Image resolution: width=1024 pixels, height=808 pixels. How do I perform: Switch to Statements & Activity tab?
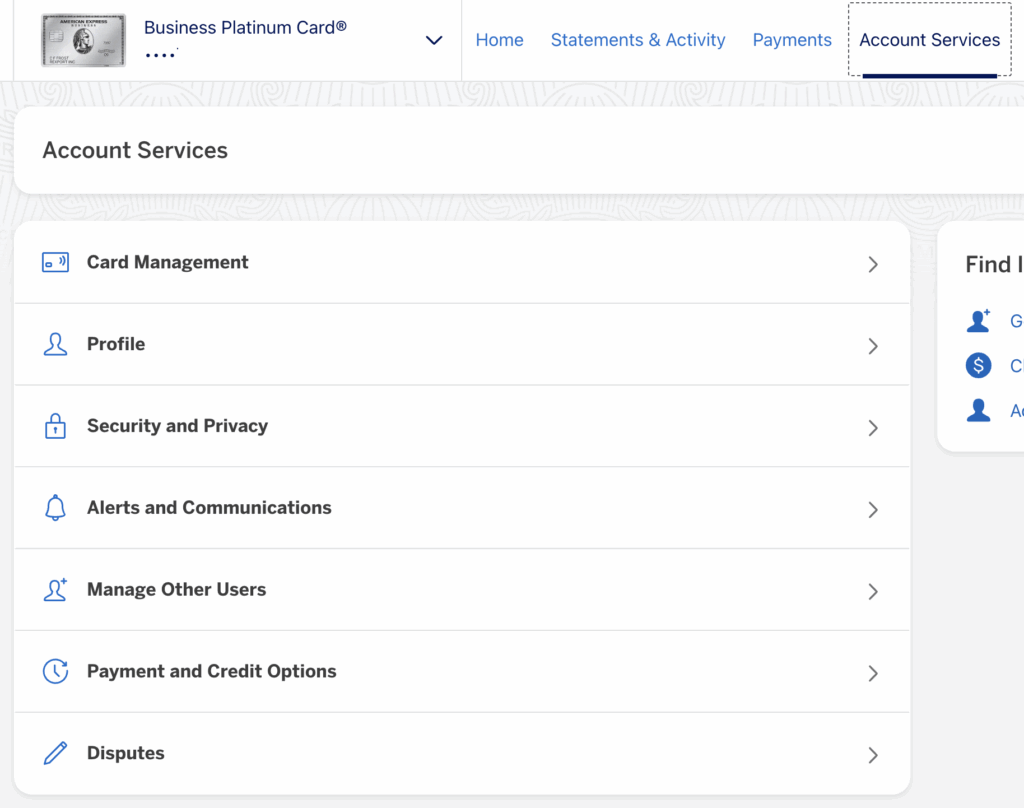pos(638,40)
